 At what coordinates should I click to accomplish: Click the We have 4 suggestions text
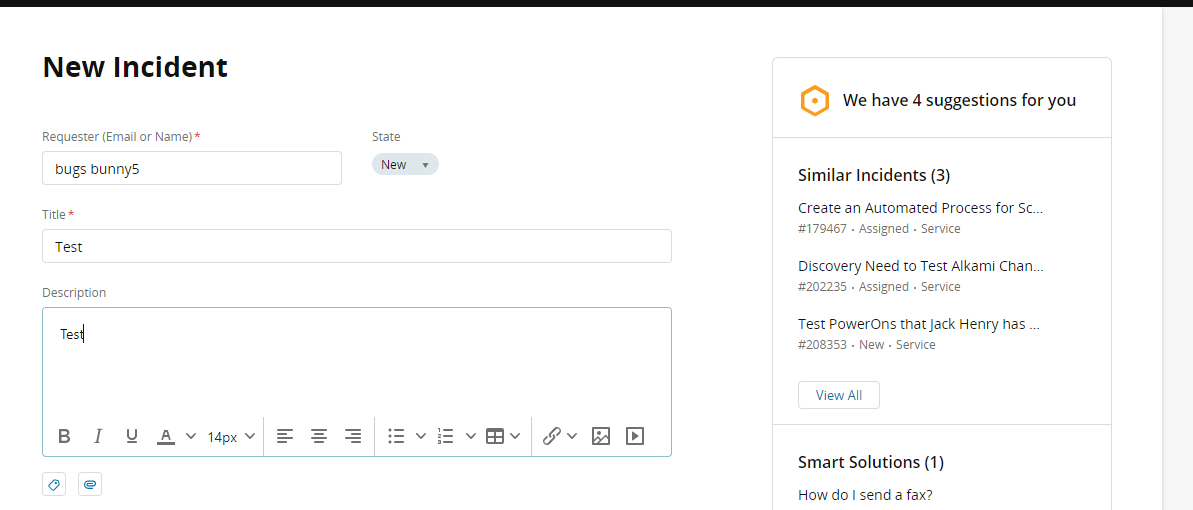click(959, 100)
